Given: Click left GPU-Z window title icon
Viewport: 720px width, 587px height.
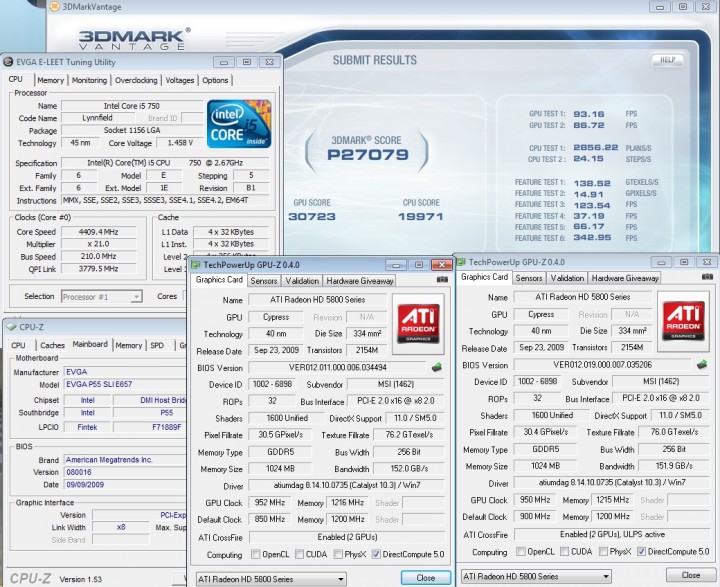Looking at the screenshot, I should [x=196, y=265].
